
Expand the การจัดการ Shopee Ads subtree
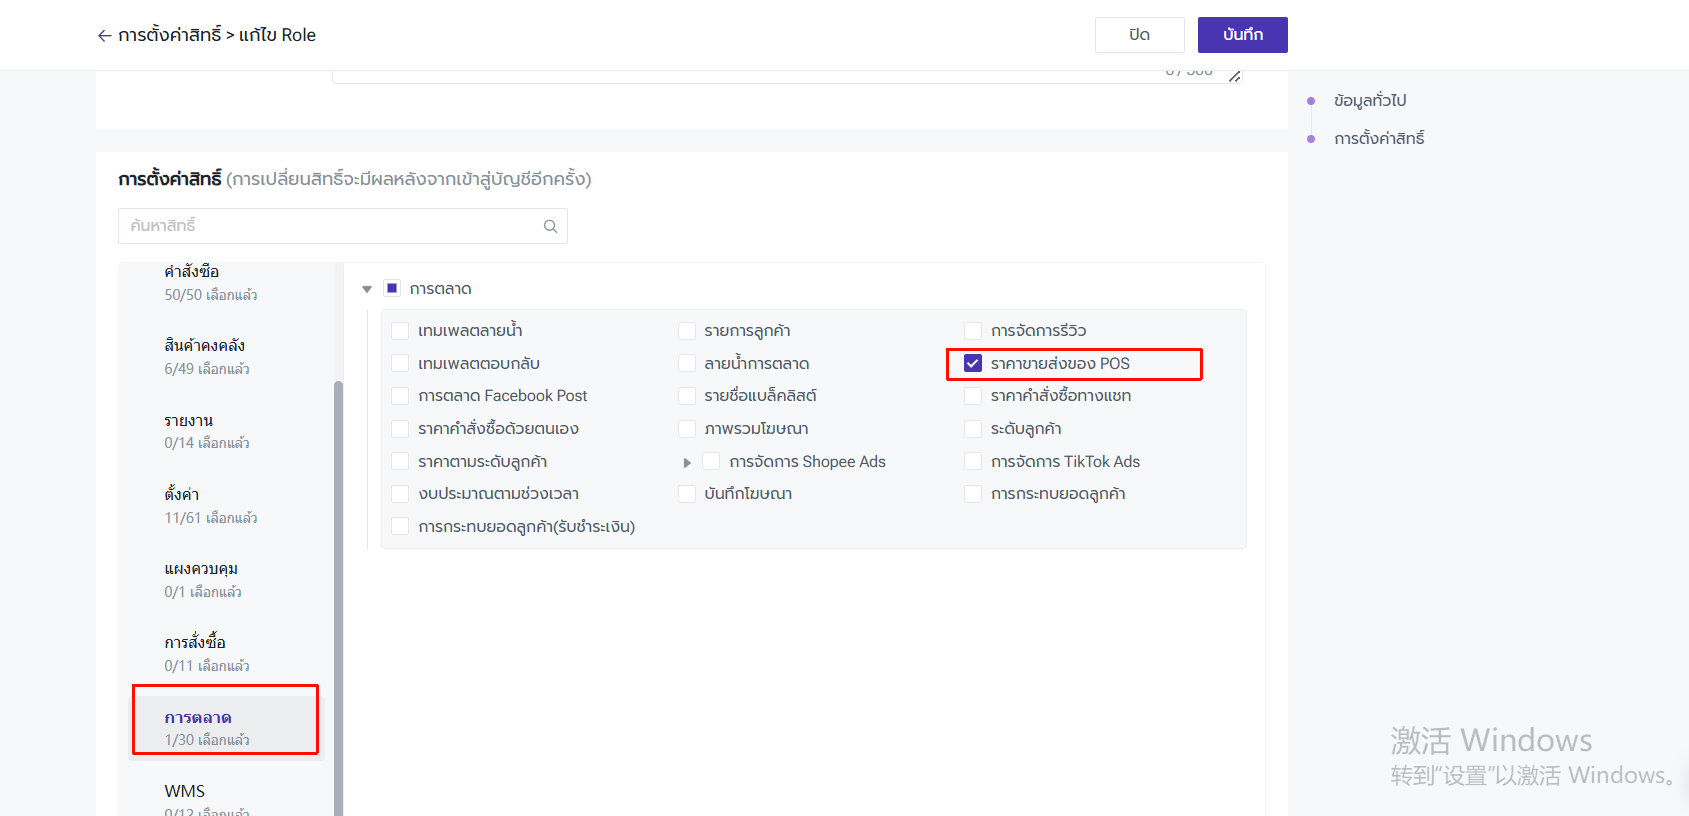tap(687, 463)
